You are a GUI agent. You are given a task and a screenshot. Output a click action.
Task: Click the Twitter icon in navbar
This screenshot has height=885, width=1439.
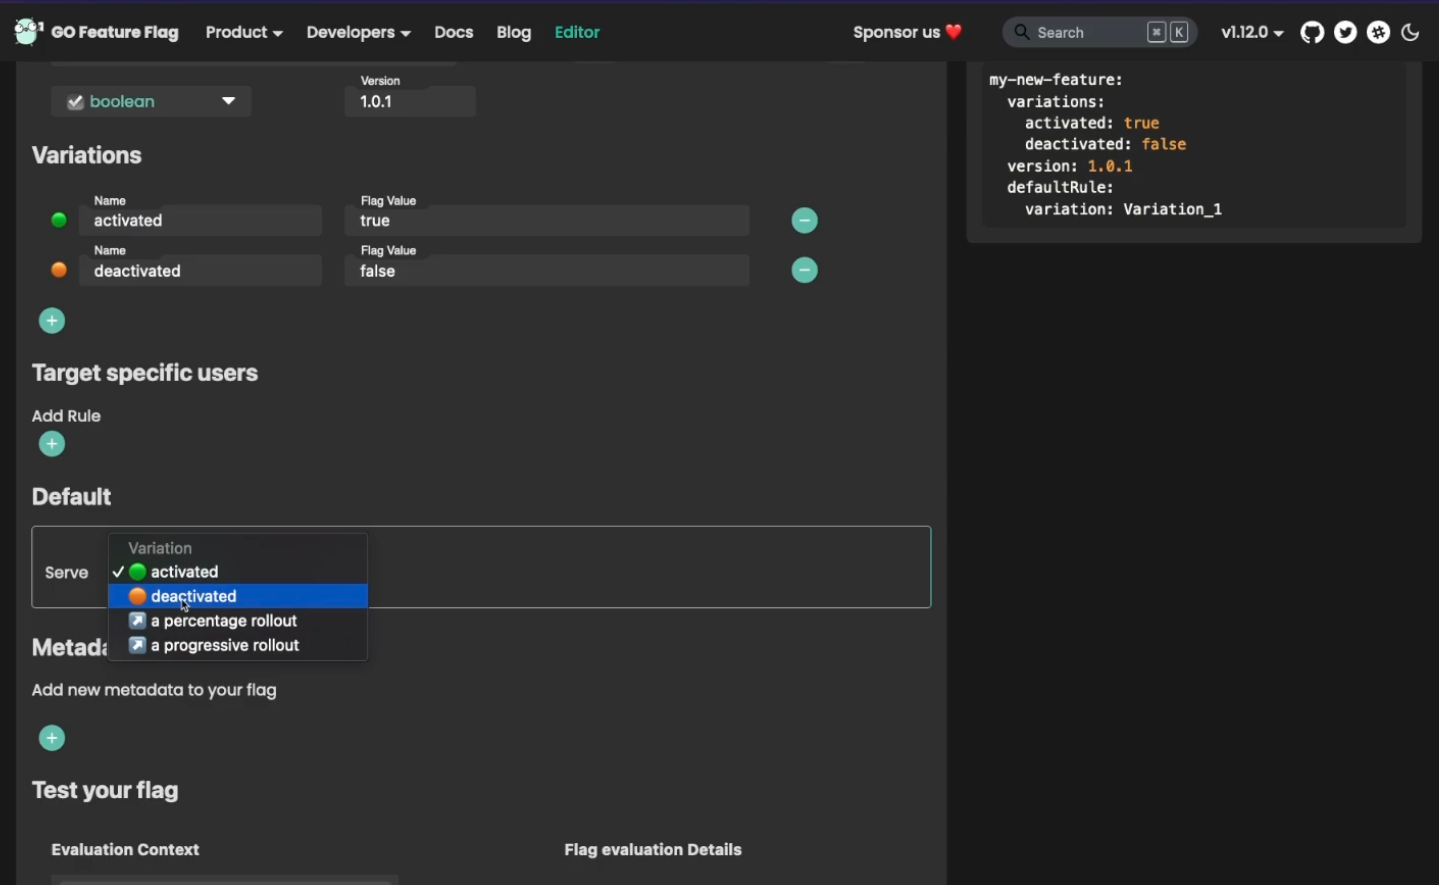click(x=1346, y=33)
